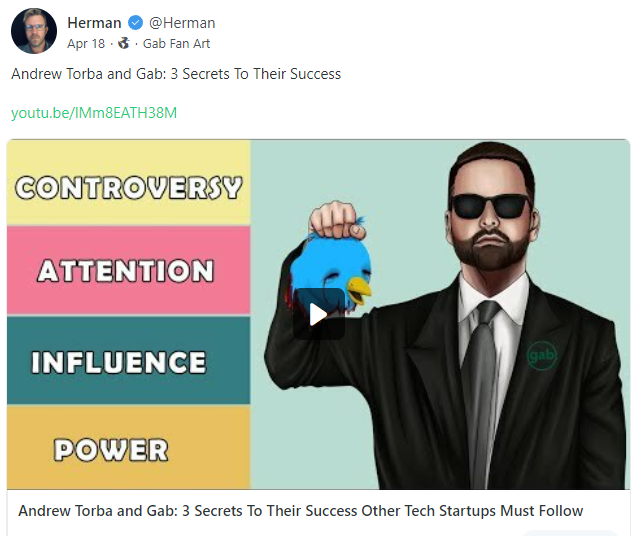
Task: Click the Herman display name
Action: [94, 23]
